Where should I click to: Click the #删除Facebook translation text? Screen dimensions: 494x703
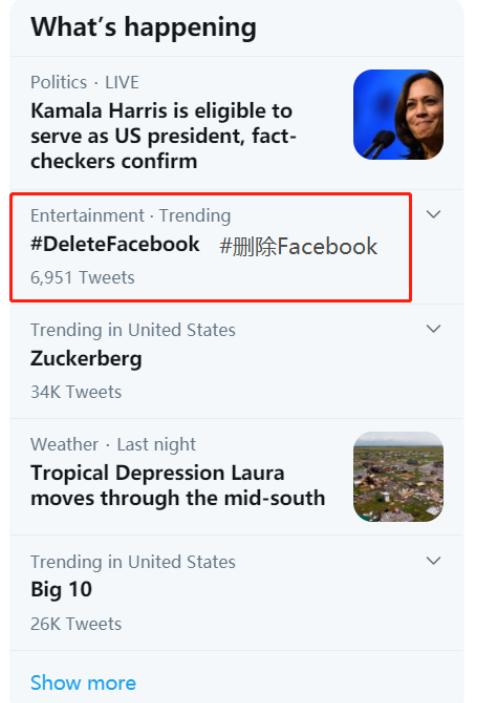click(x=298, y=247)
